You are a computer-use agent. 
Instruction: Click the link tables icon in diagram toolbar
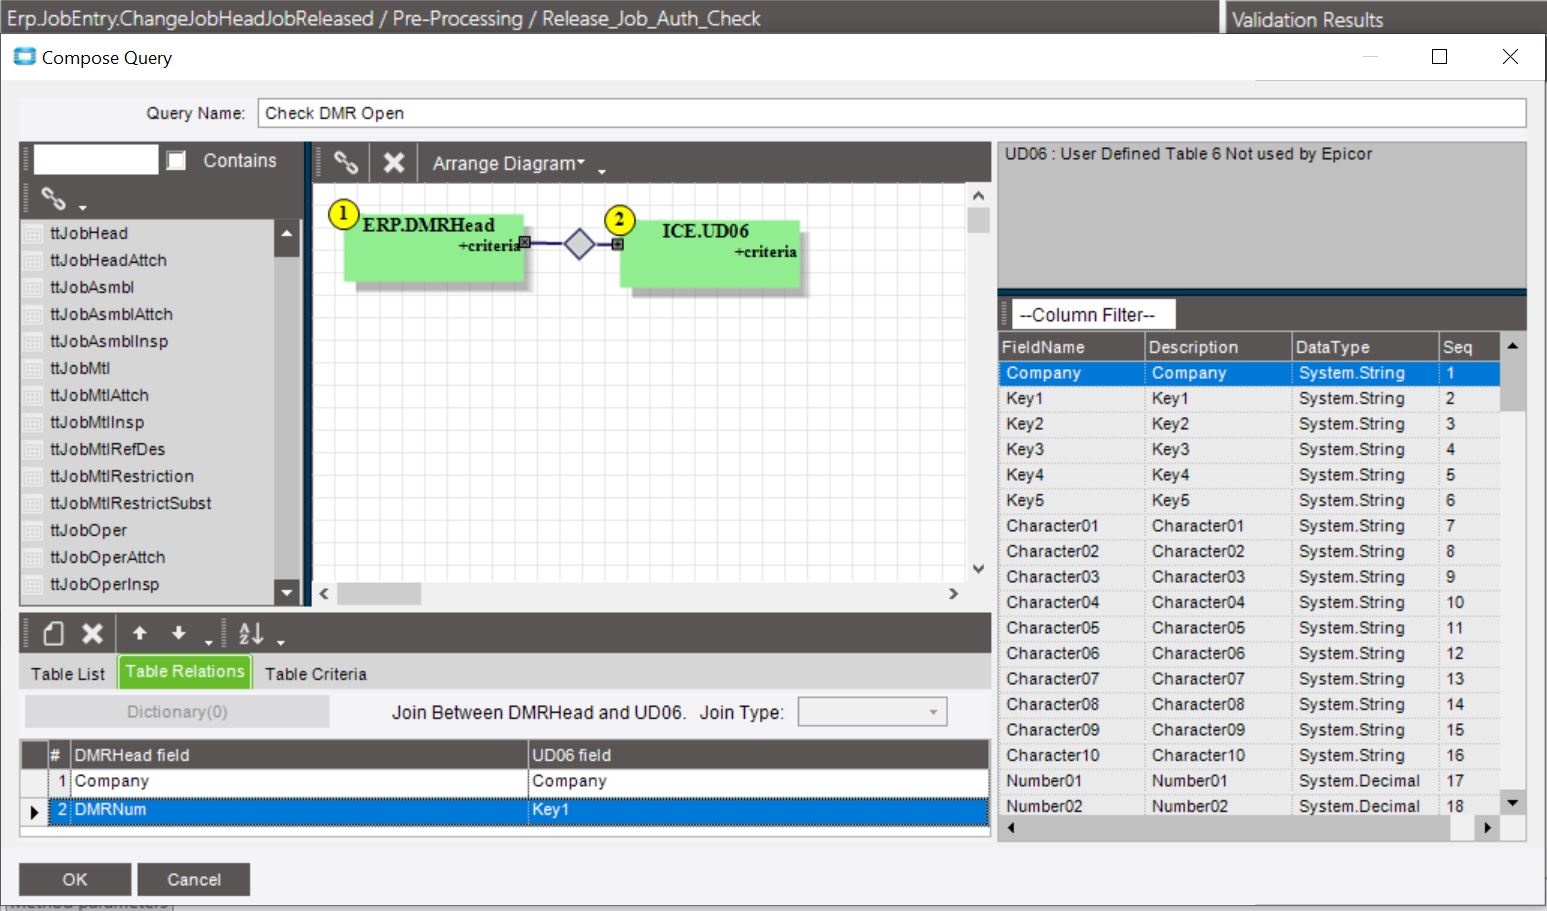(x=346, y=162)
